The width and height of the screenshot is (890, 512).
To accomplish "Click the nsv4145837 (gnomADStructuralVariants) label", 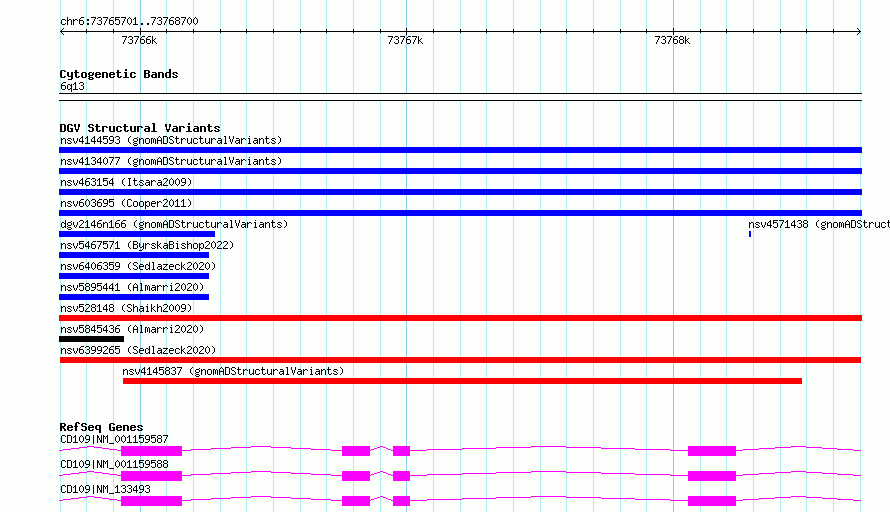I will [x=233, y=371].
